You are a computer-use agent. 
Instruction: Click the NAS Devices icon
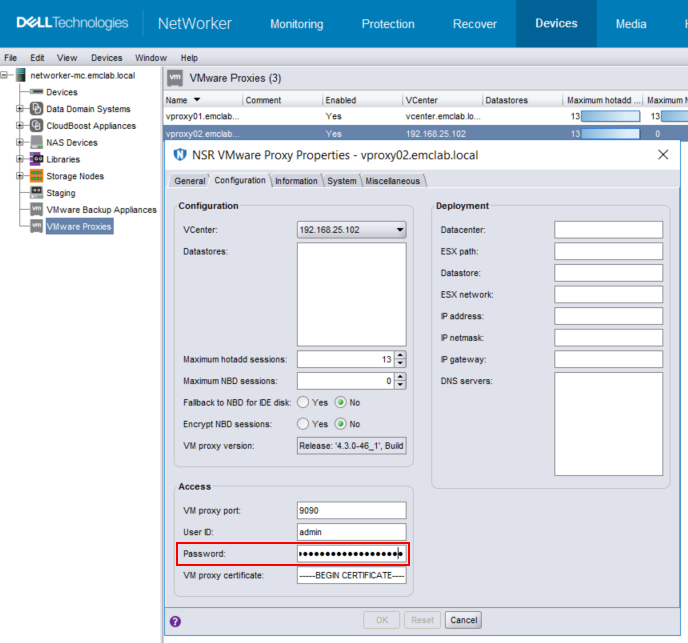[36, 143]
